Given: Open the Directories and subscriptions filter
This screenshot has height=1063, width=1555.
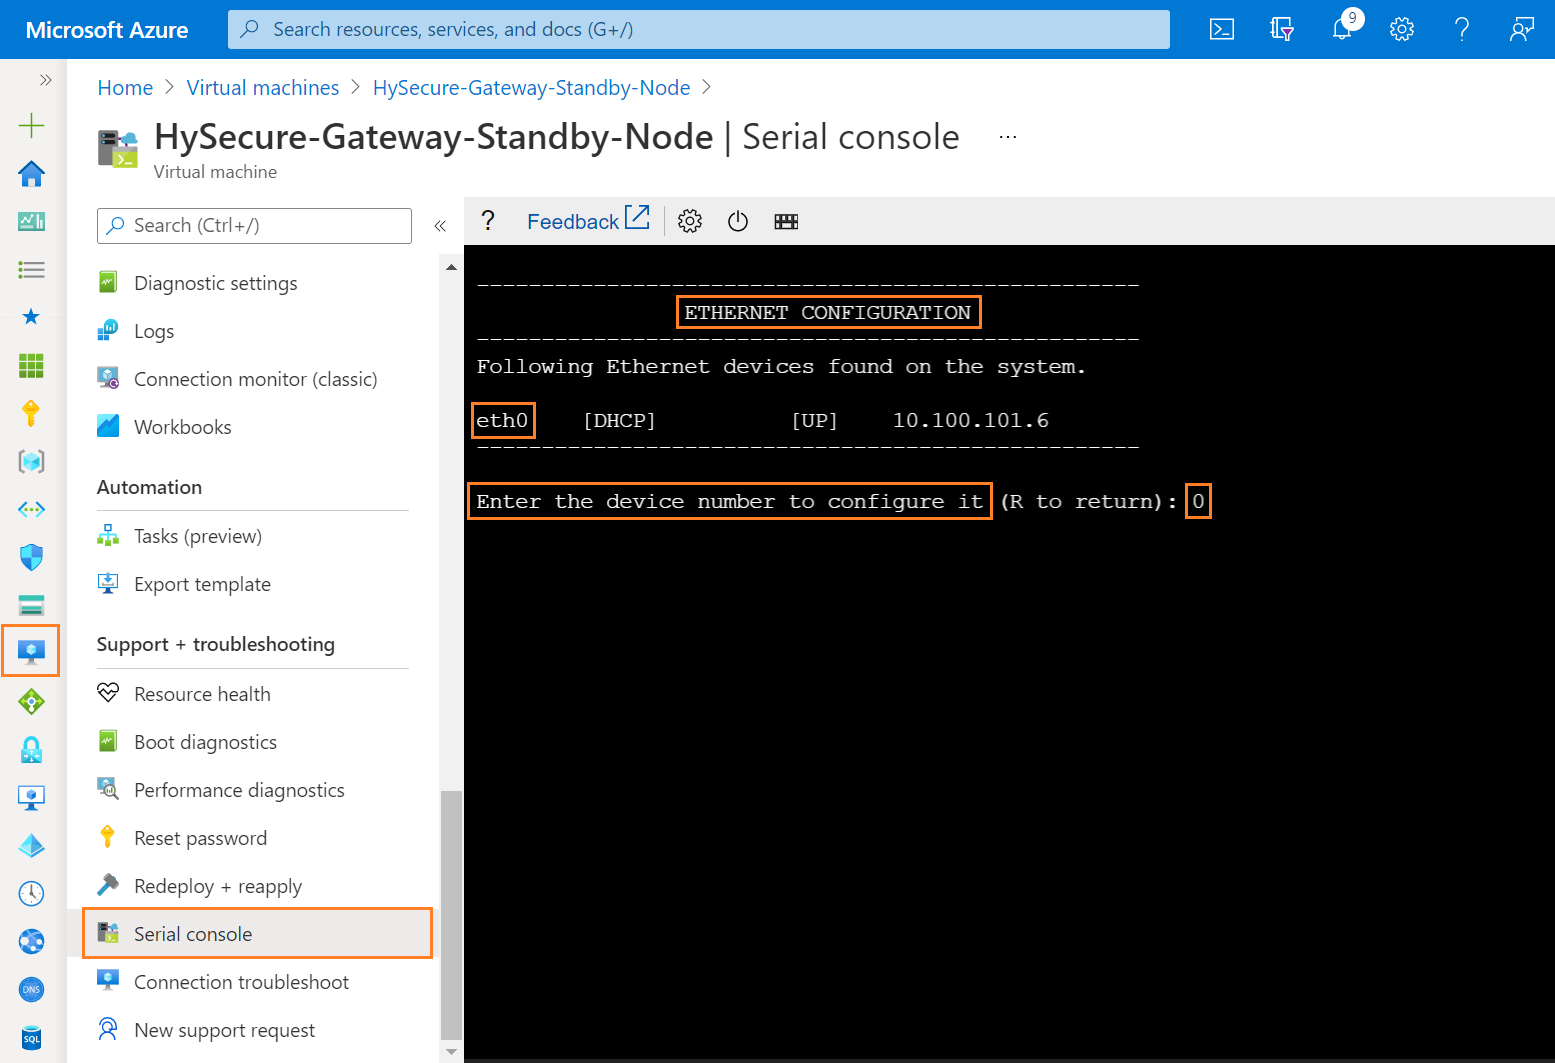Looking at the screenshot, I should pyautogui.click(x=1282, y=29).
